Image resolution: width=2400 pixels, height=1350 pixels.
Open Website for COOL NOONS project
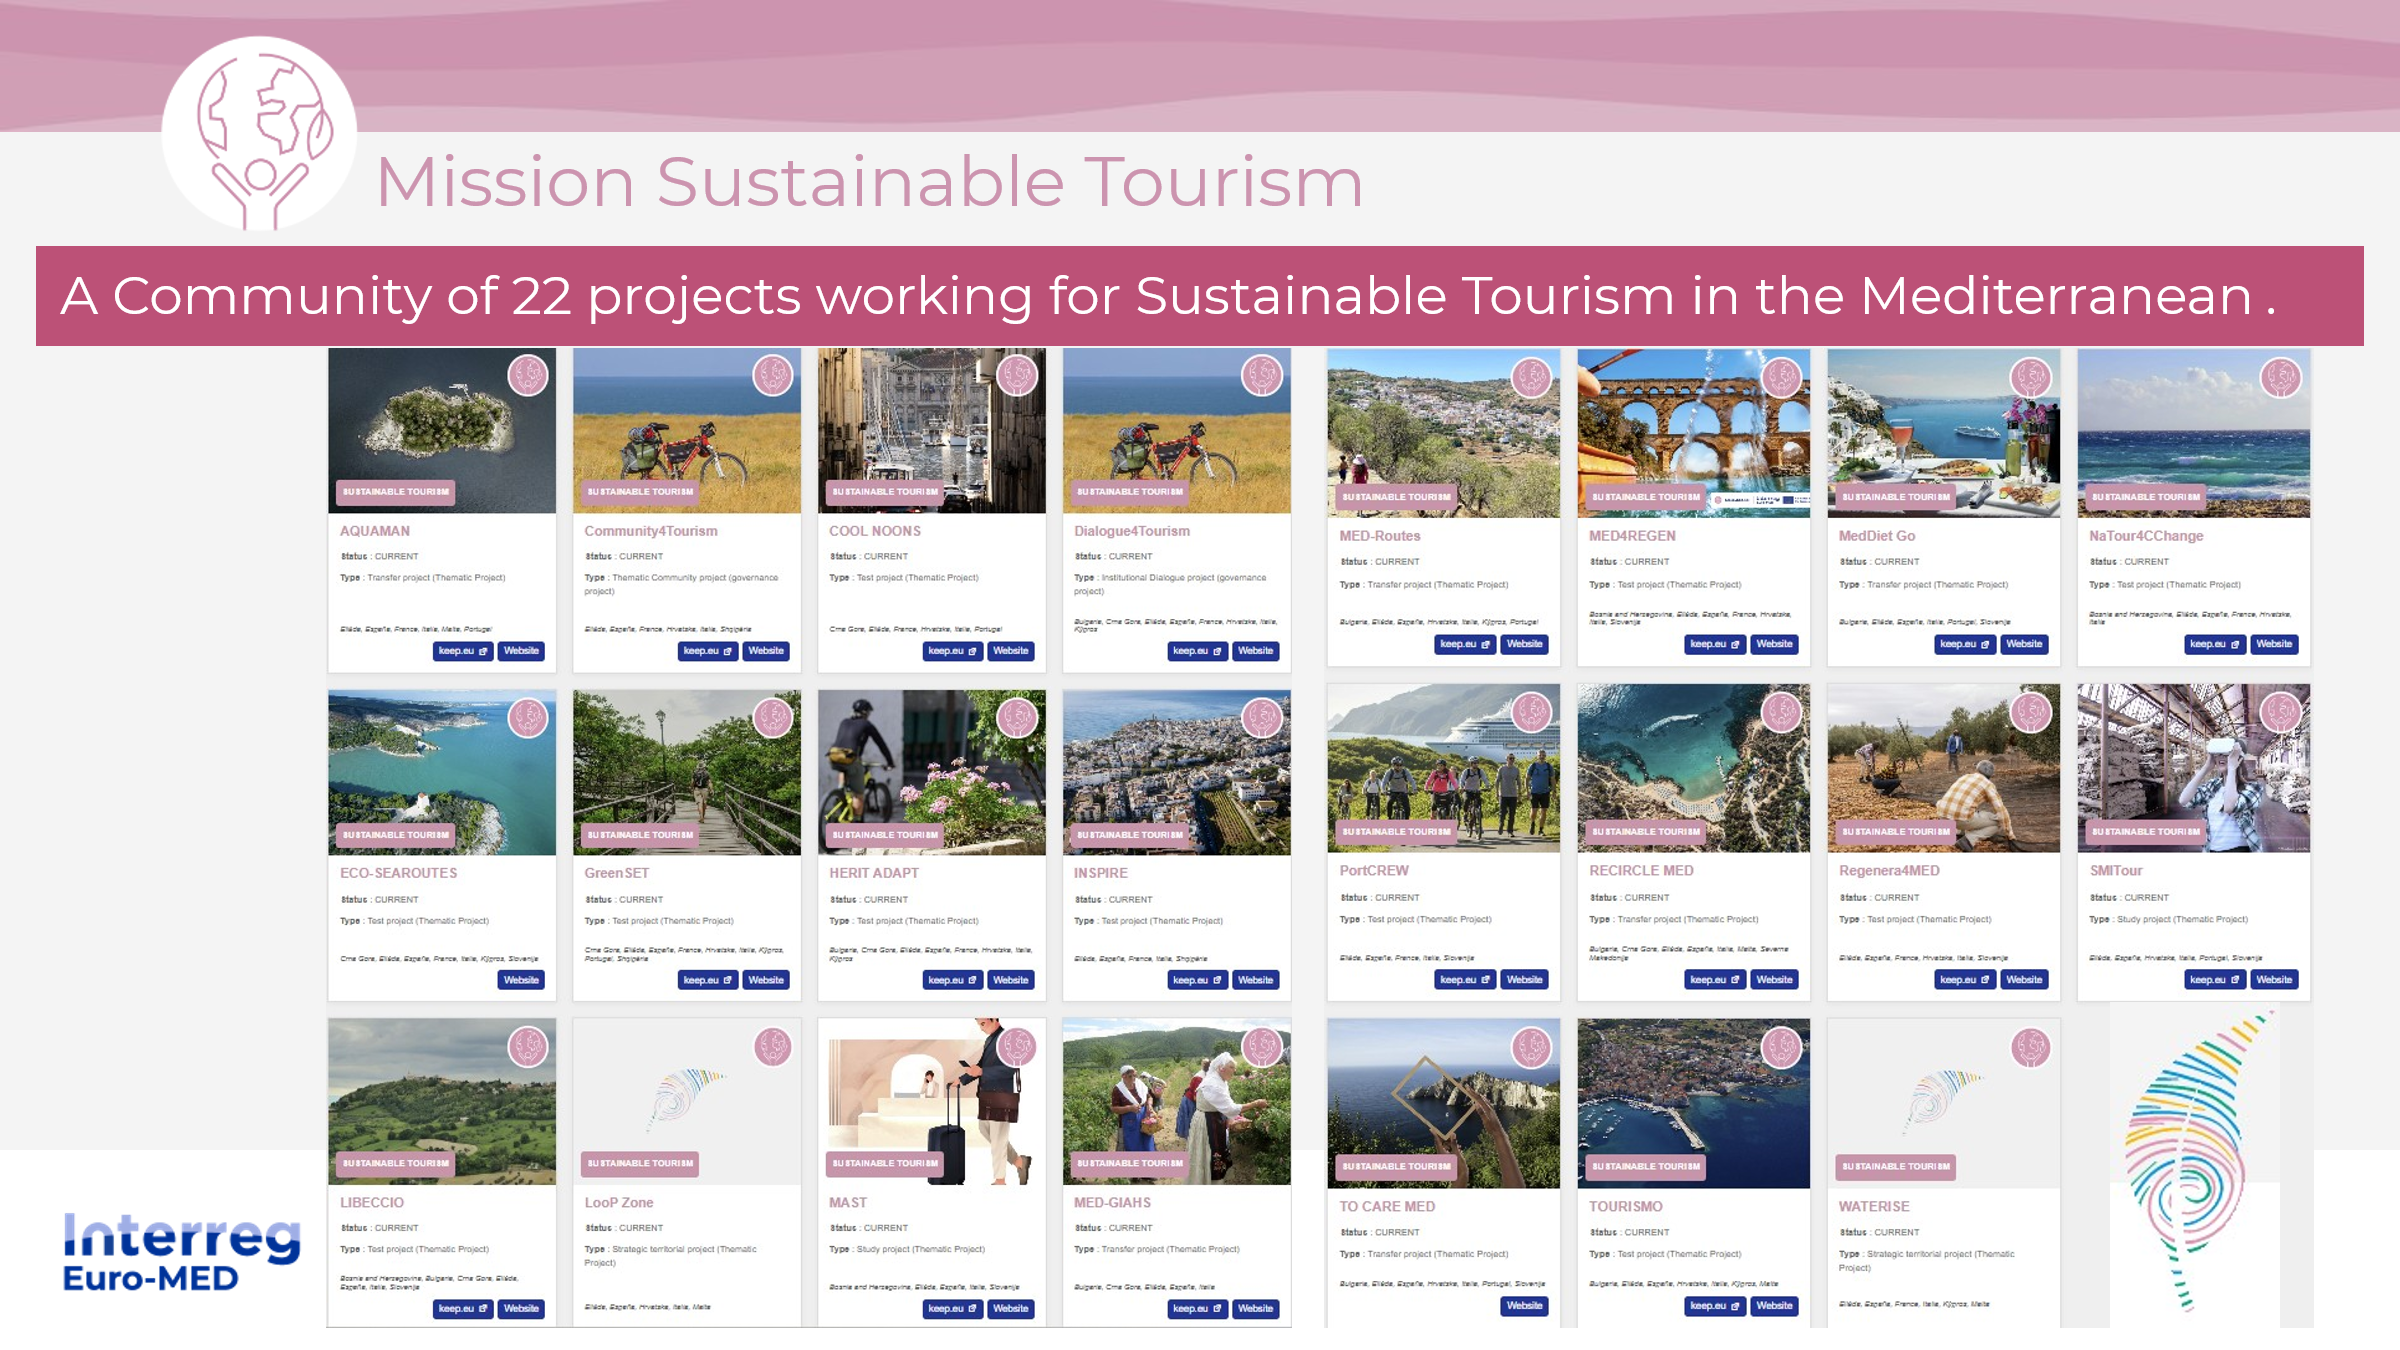1010,651
